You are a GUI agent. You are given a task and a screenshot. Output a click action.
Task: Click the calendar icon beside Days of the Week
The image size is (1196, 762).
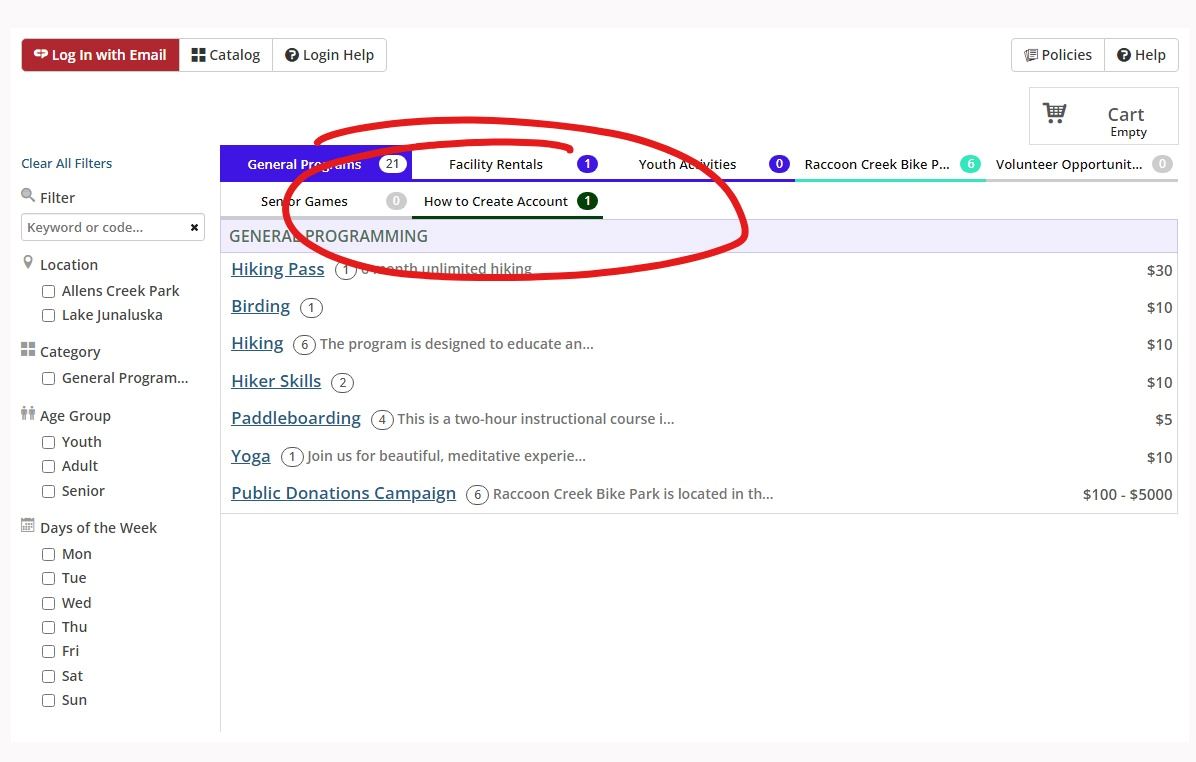[x=30, y=526]
